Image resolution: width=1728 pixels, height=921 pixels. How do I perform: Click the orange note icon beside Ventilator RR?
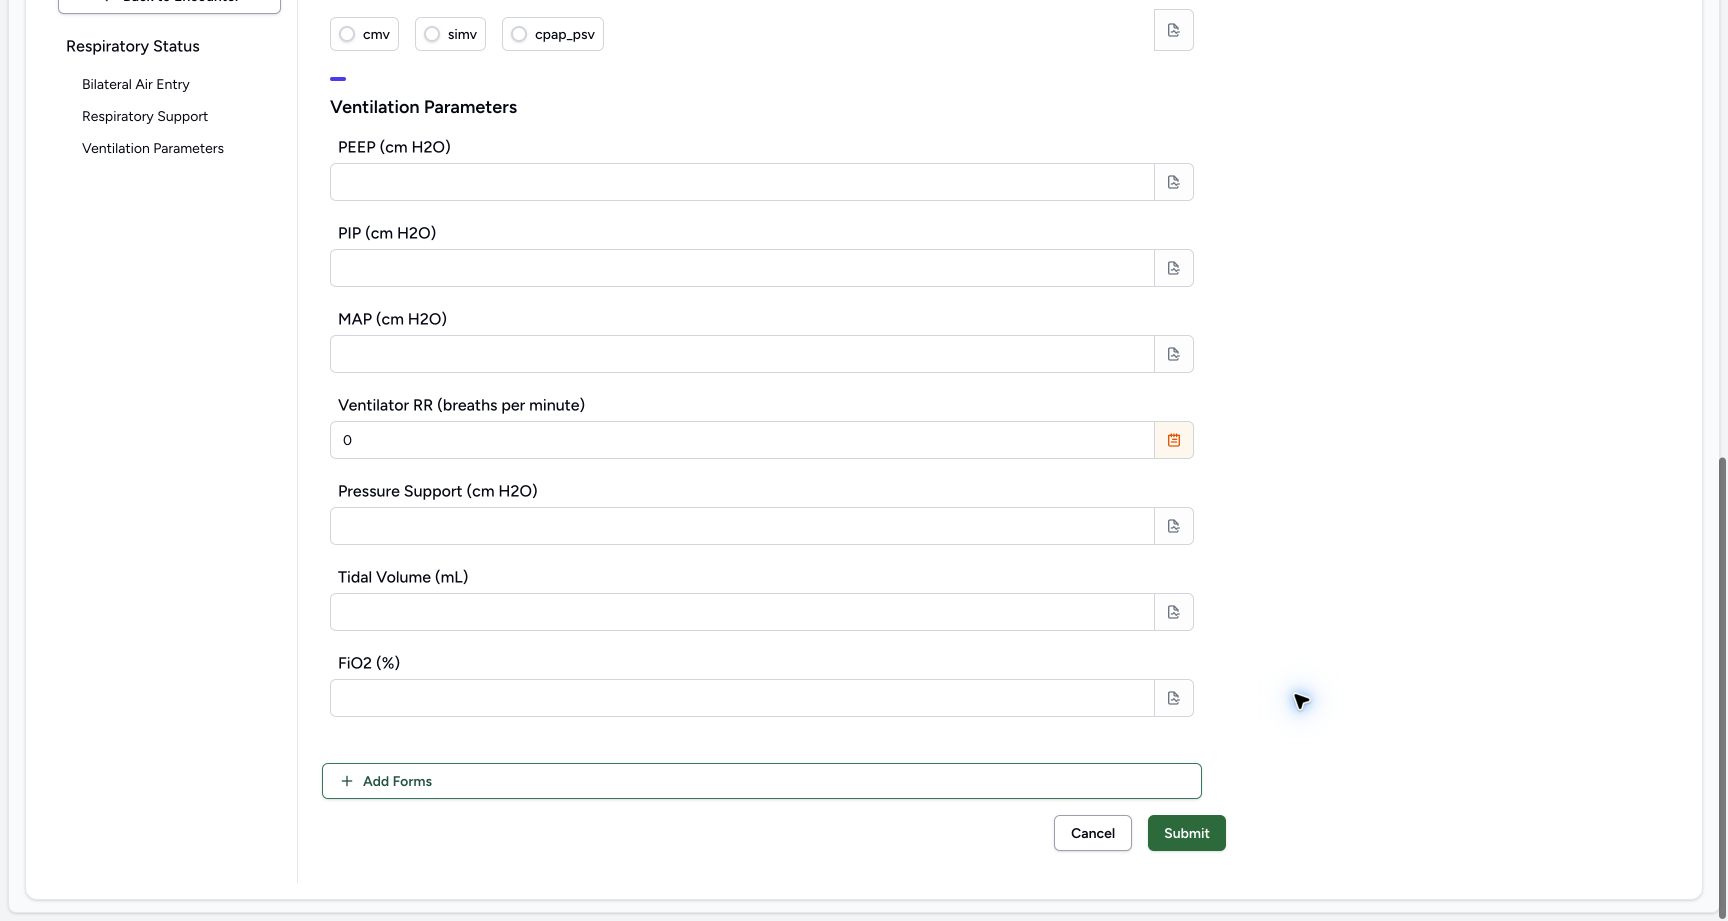[x=1174, y=440]
